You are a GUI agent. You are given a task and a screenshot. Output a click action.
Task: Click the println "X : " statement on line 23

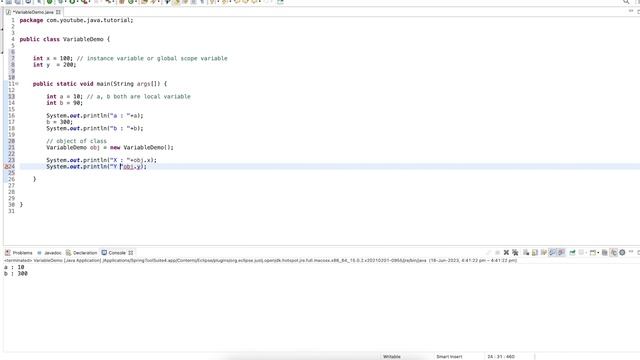click(101, 160)
